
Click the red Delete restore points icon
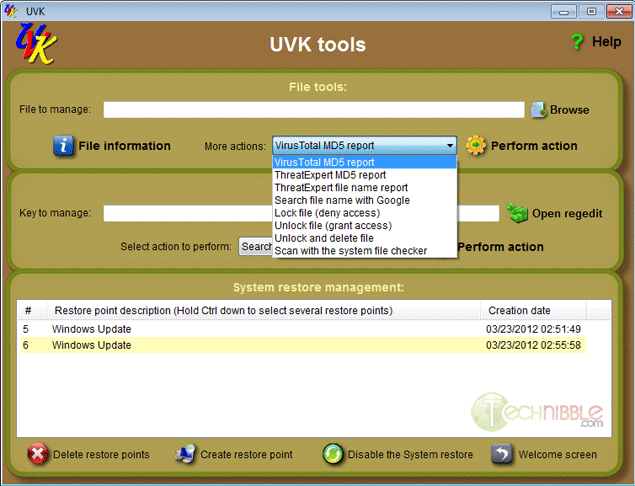pyautogui.click(x=38, y=454)
